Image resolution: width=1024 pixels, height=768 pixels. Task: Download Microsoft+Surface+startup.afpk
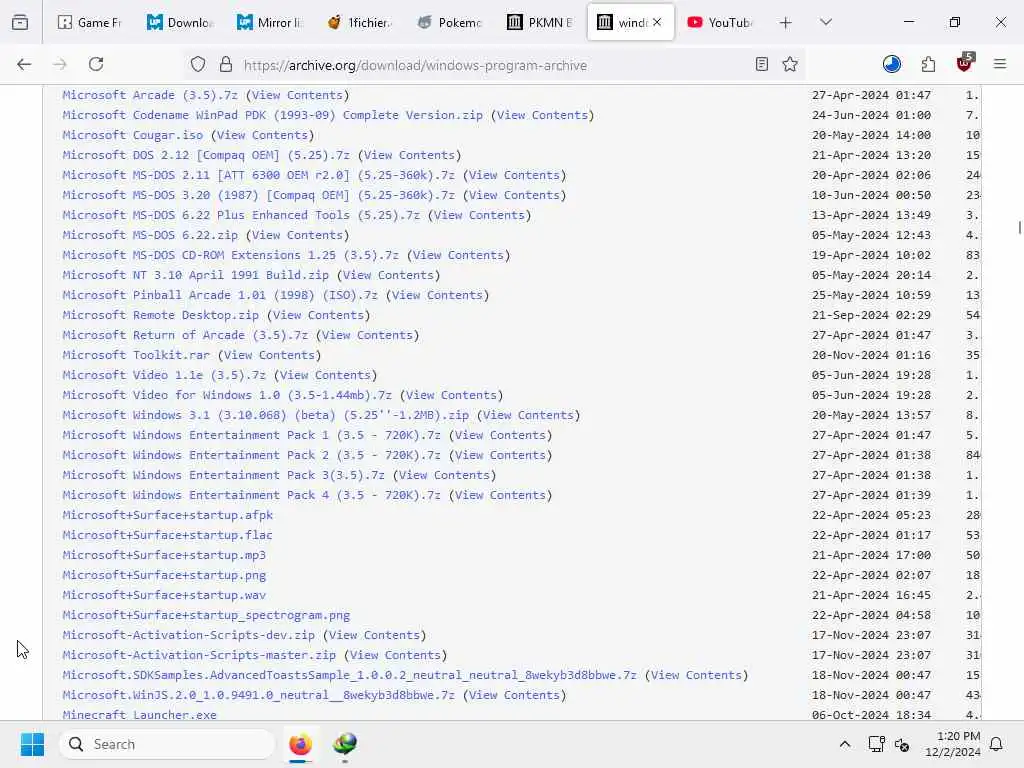[x=167, y=515]
